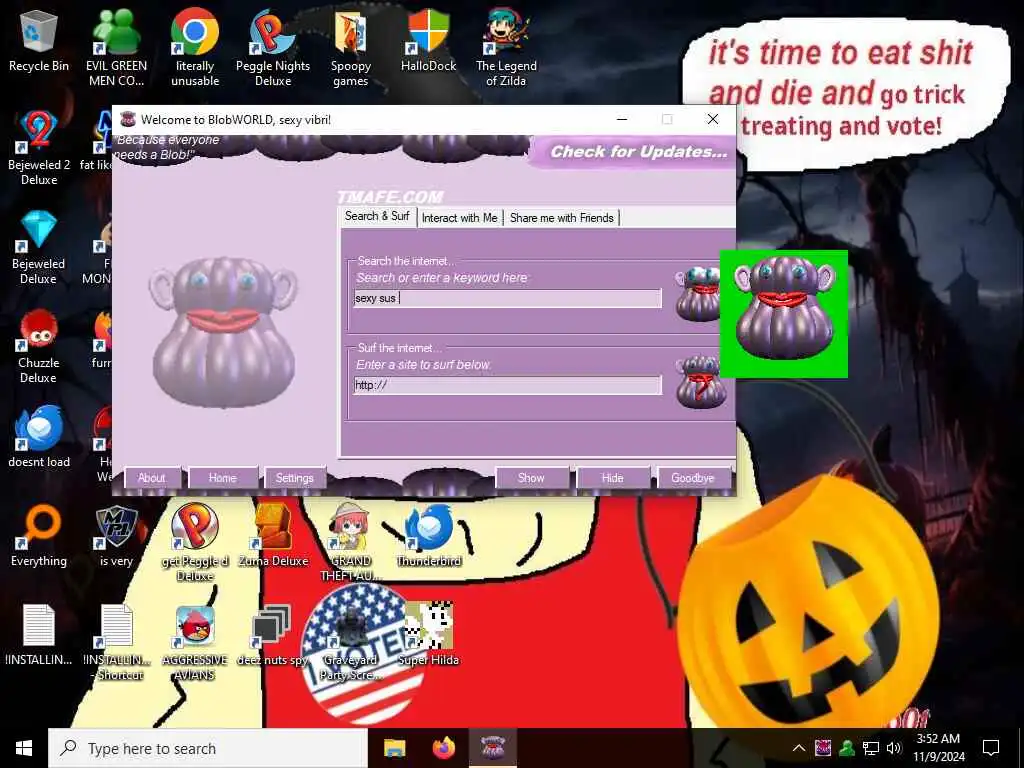Focus the search keyword field containing 'sexy sus'
Viewport: 1024px width, 768px height.
(x=507, y=298)
